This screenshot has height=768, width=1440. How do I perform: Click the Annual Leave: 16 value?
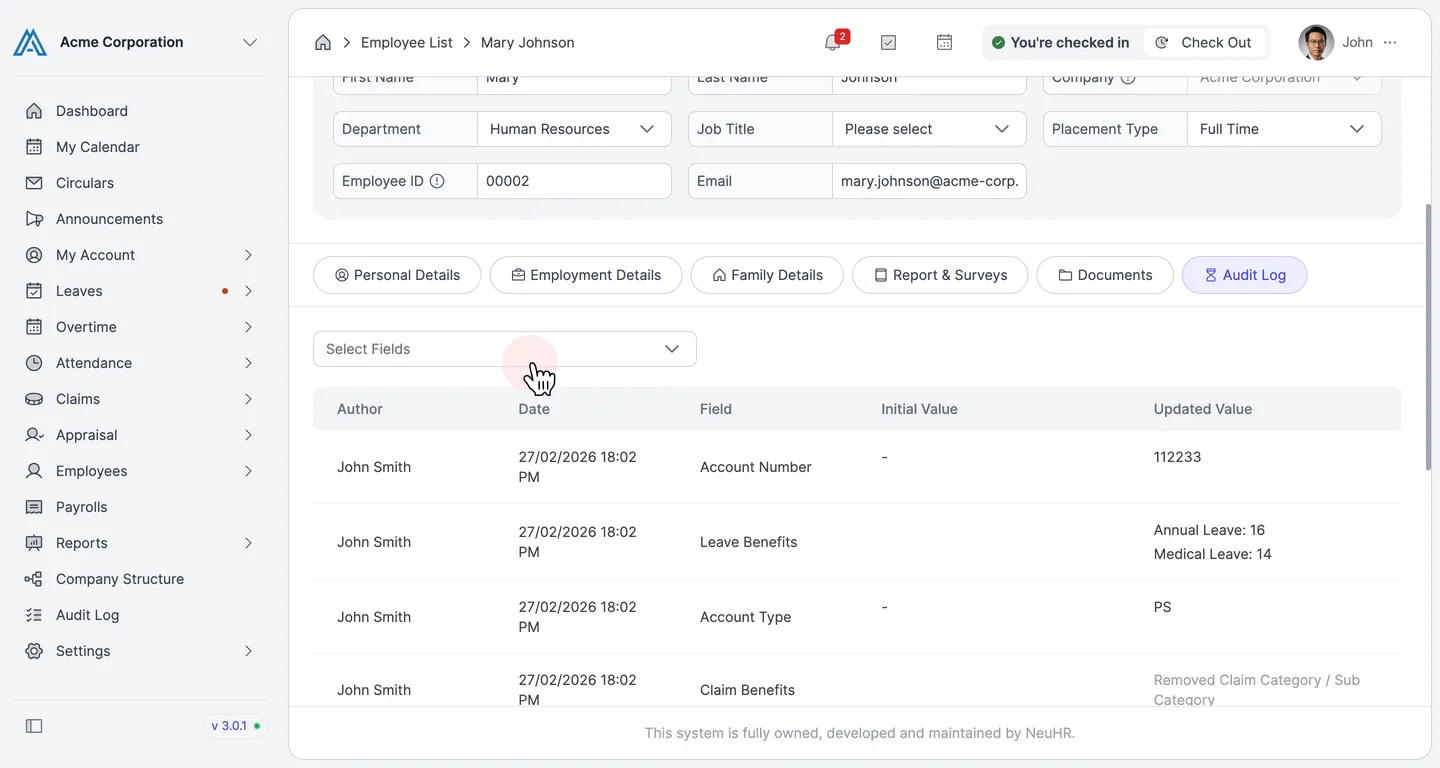(x=1209, y=530)
